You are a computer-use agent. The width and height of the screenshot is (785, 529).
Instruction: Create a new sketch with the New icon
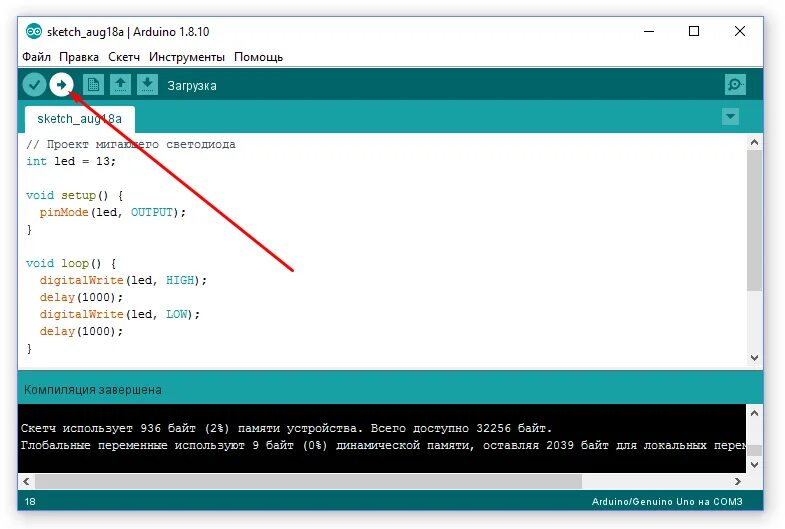(93, 85)
